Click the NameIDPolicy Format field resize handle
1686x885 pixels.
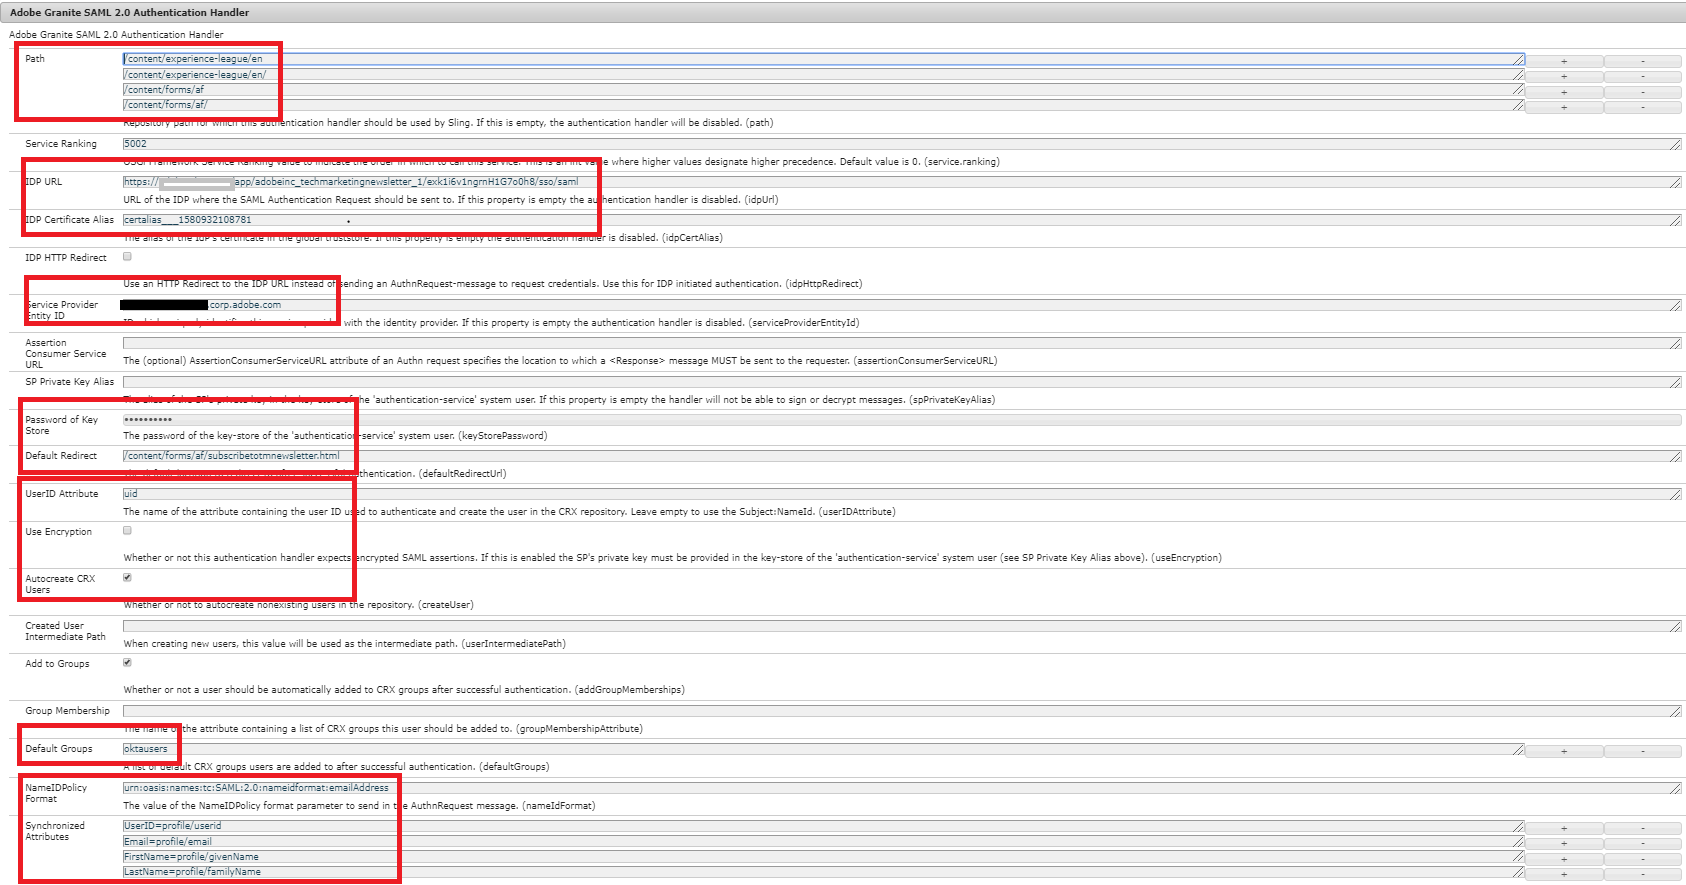pos(1676,789)
